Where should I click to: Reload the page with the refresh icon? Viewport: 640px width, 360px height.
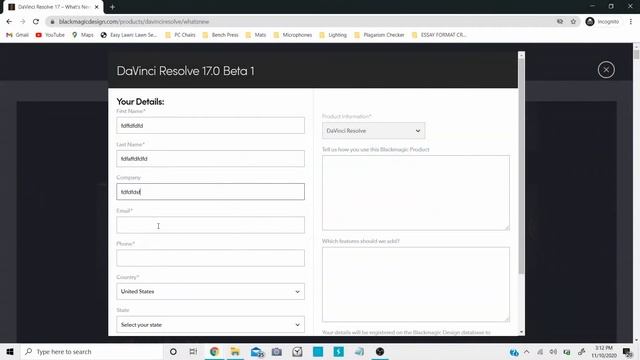pos(36,22)
